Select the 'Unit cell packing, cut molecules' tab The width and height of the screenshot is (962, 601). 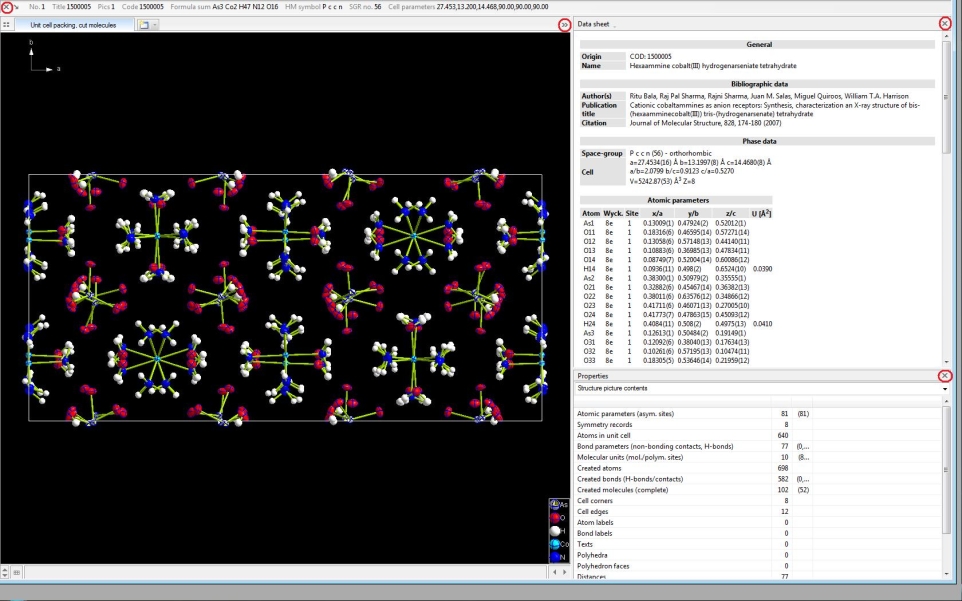pyautogui.click(x=72, y=24)
